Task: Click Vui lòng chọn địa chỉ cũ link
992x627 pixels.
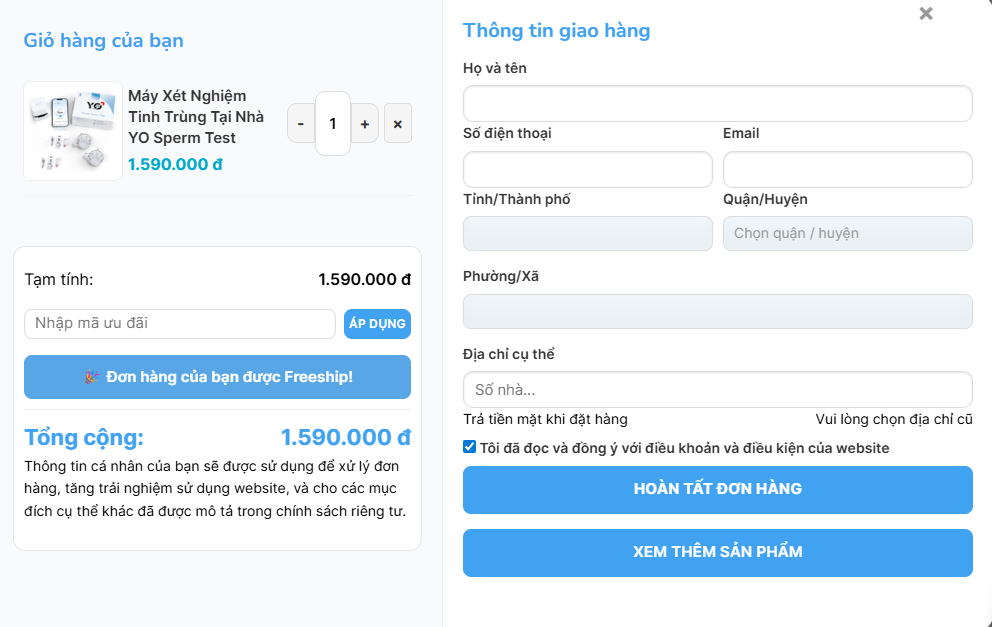Action: coord(894,419)
